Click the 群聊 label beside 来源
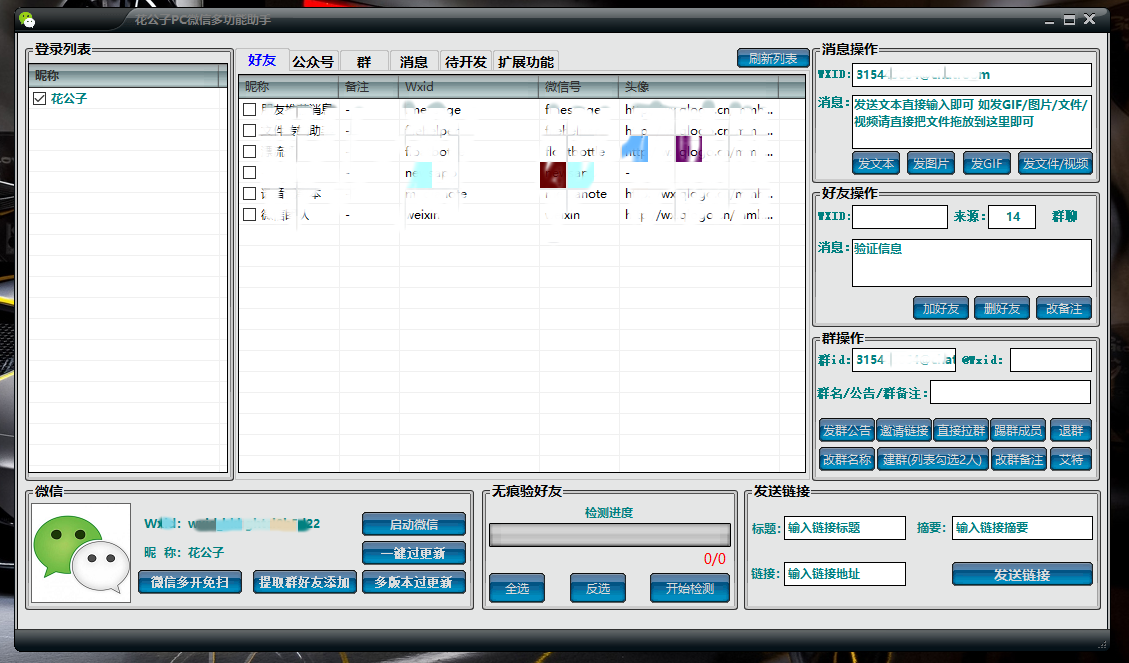 1064,216
